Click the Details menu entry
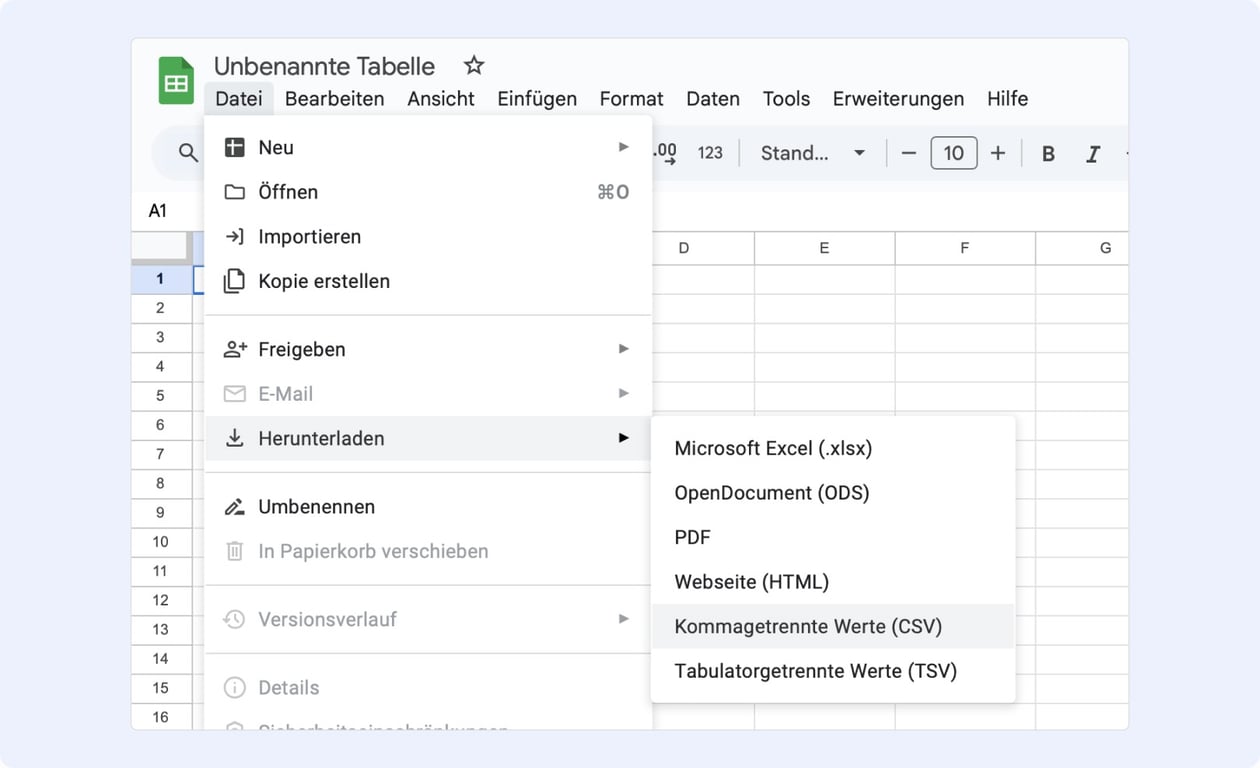 428,688
